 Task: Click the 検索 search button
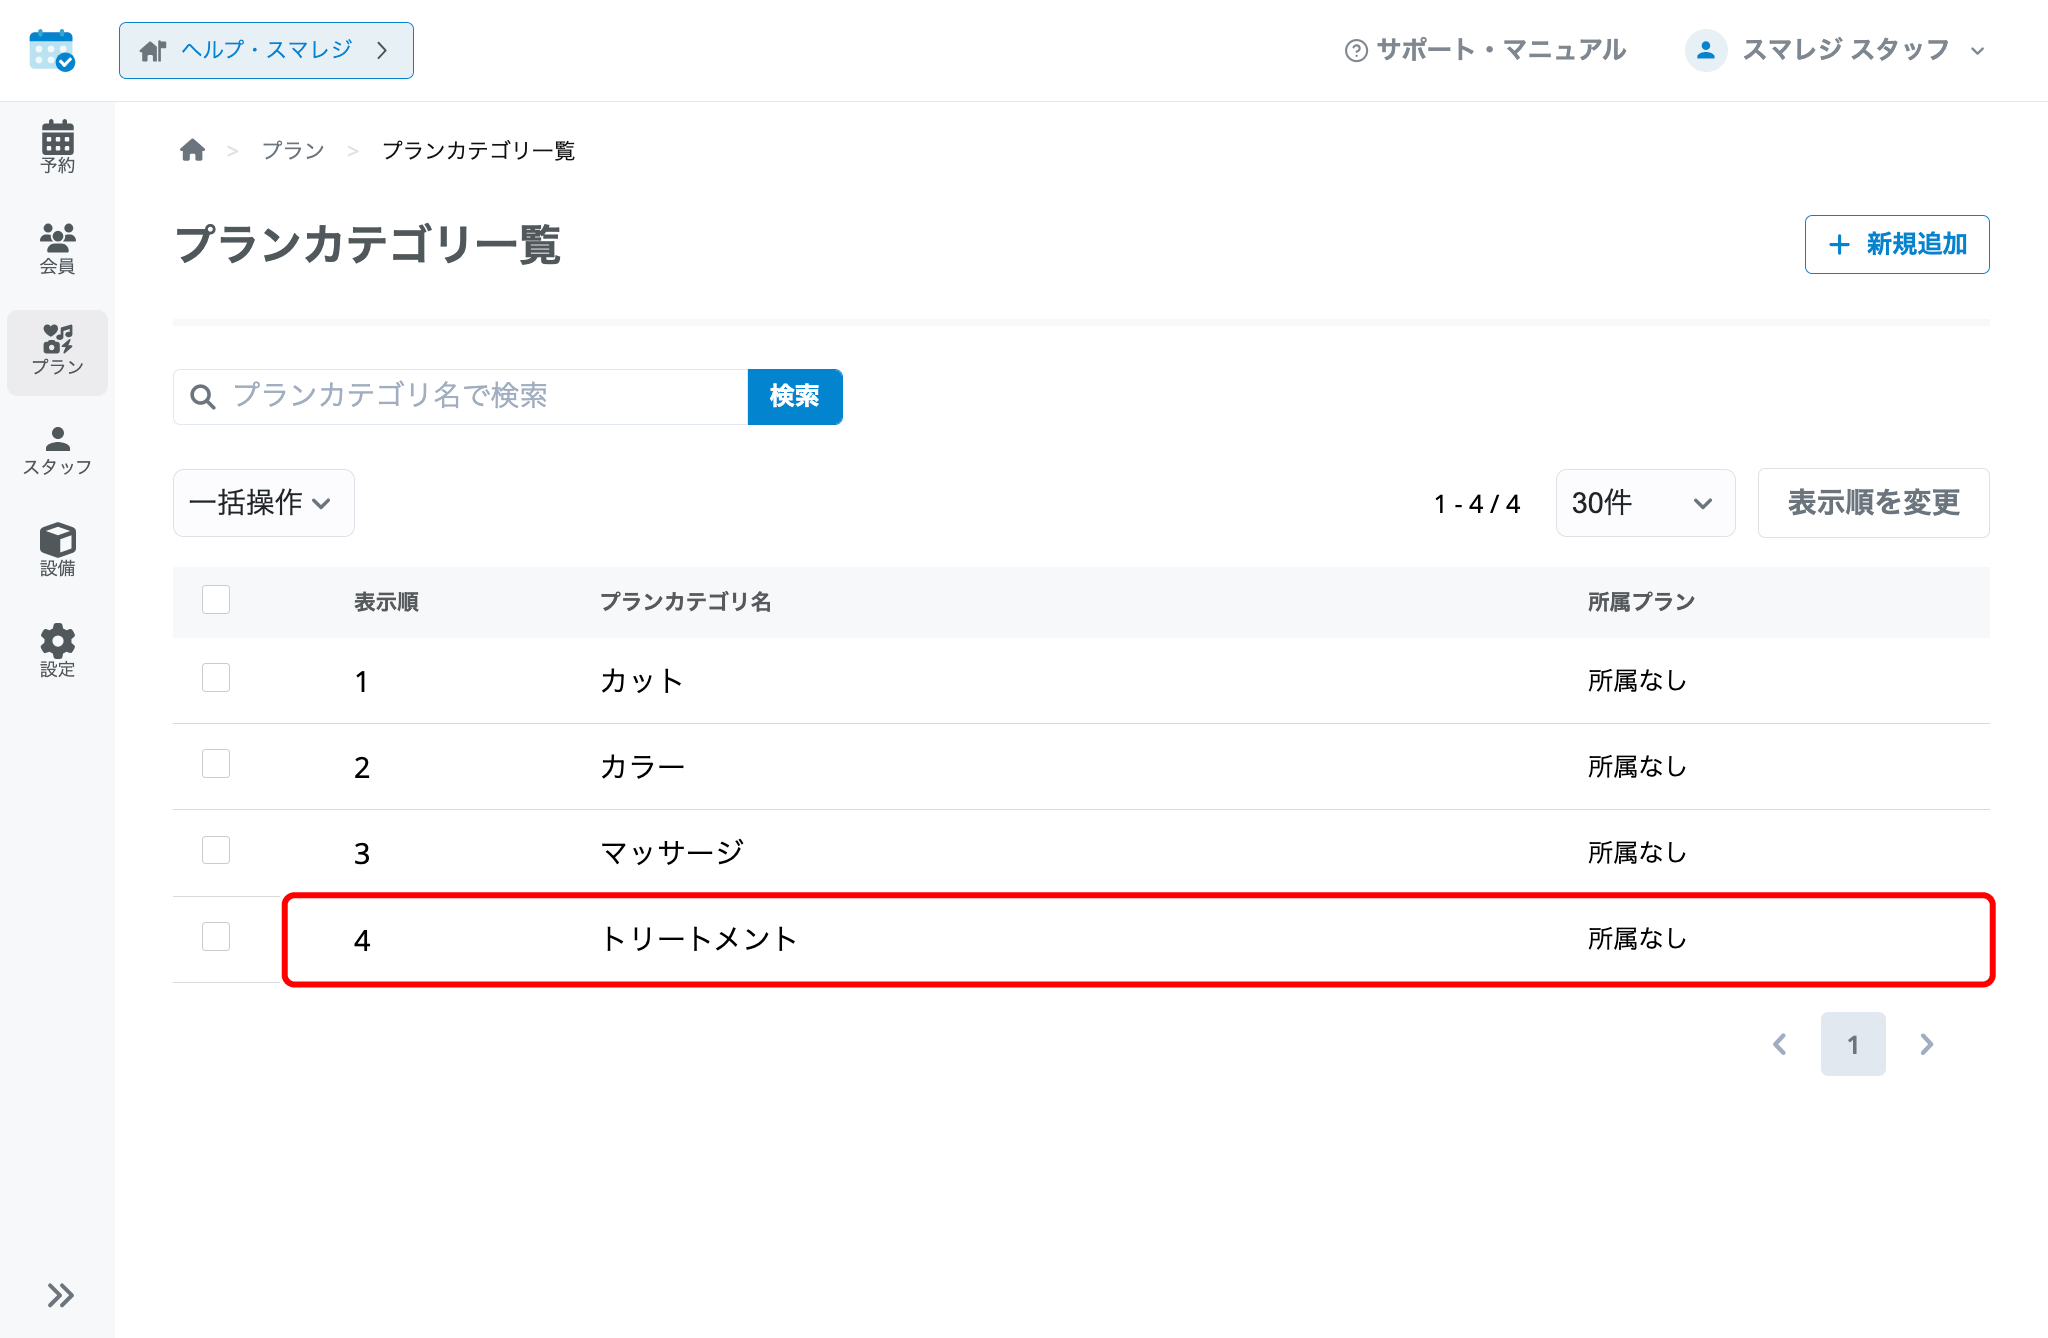795,397
